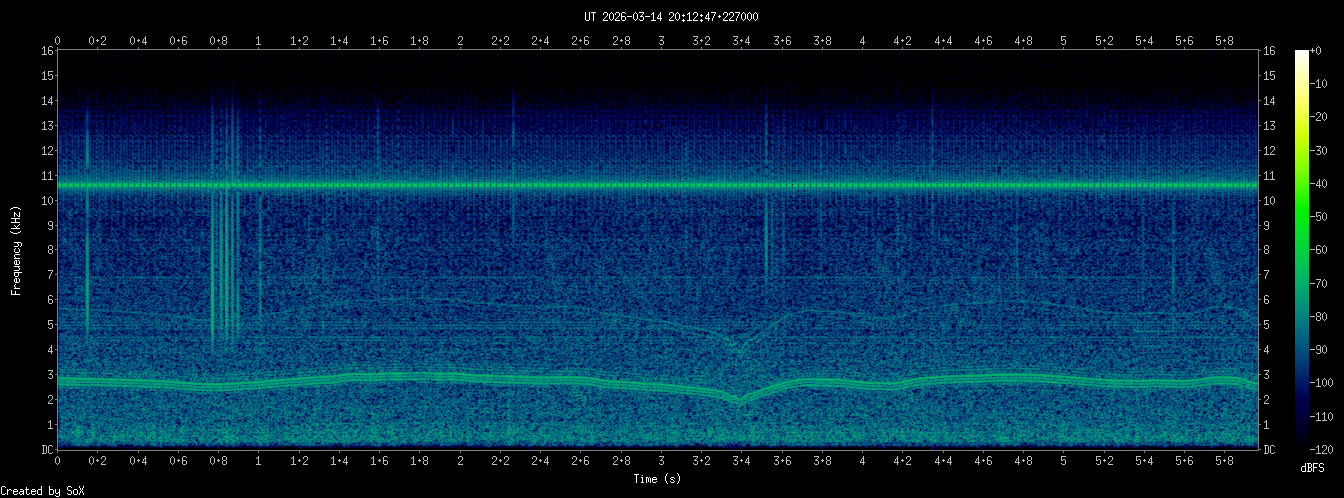
Task: Click the white top of the dBFS color bar
Action: pyautogui.click(x=1301, y=54)
